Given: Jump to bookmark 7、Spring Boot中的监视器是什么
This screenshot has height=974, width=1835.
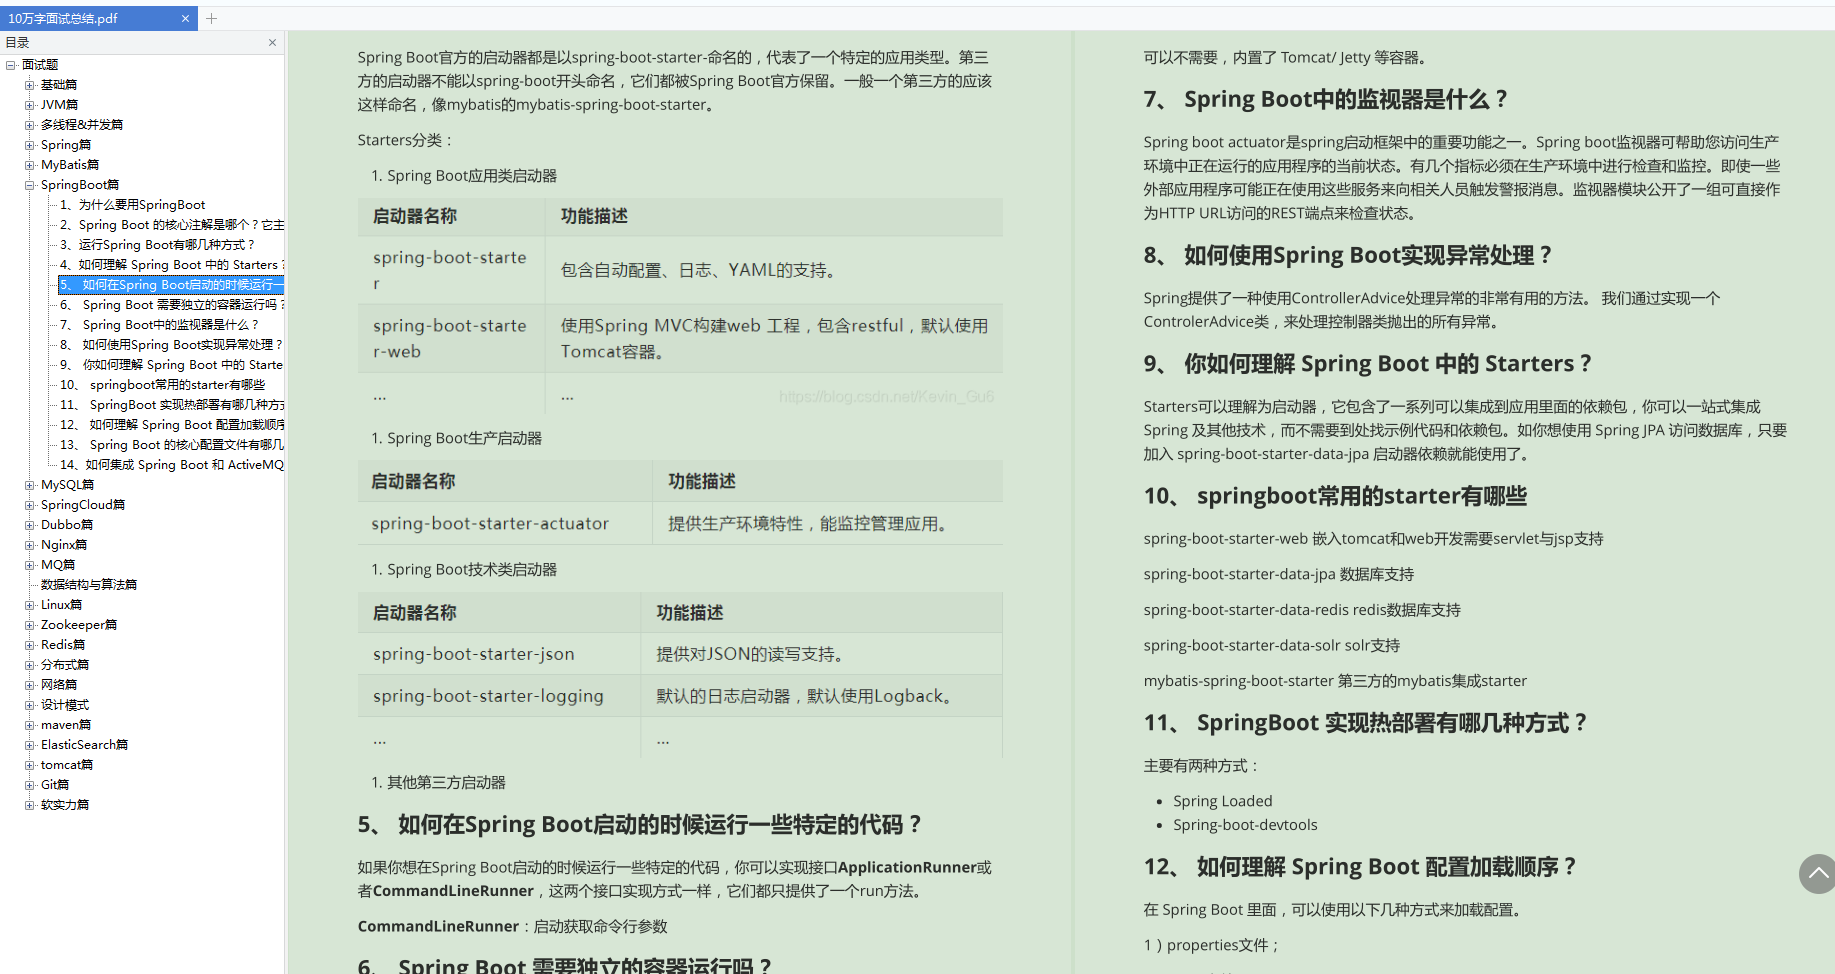Looking at the screenshot, I should [x=159, y=325].
